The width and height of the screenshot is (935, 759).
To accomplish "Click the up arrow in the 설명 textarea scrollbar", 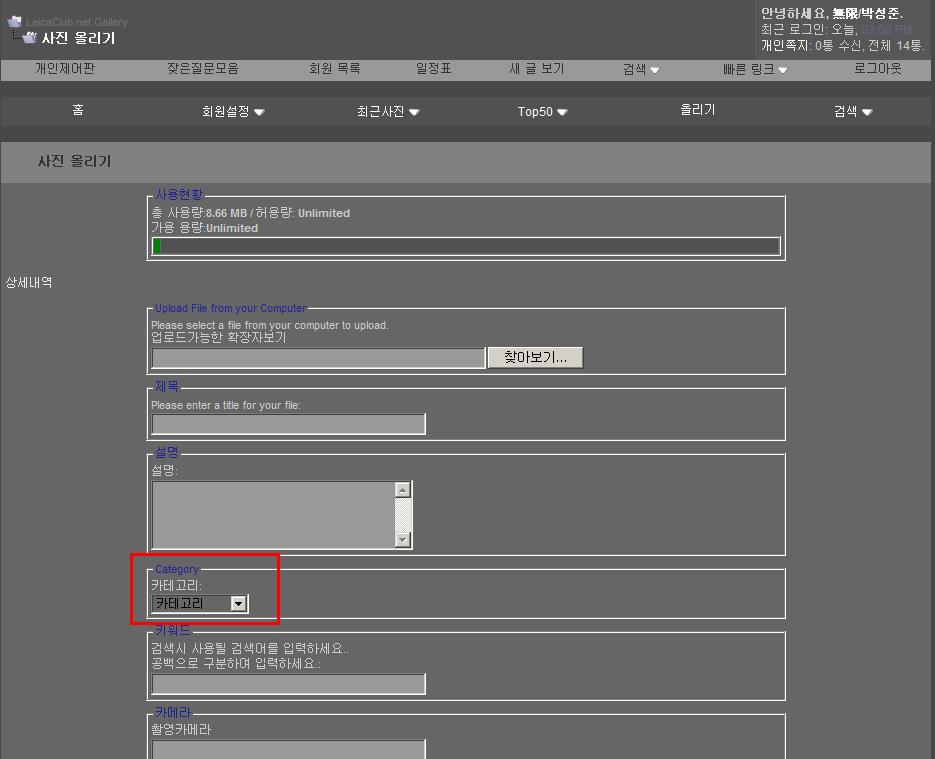I will (x=403, y=490).
